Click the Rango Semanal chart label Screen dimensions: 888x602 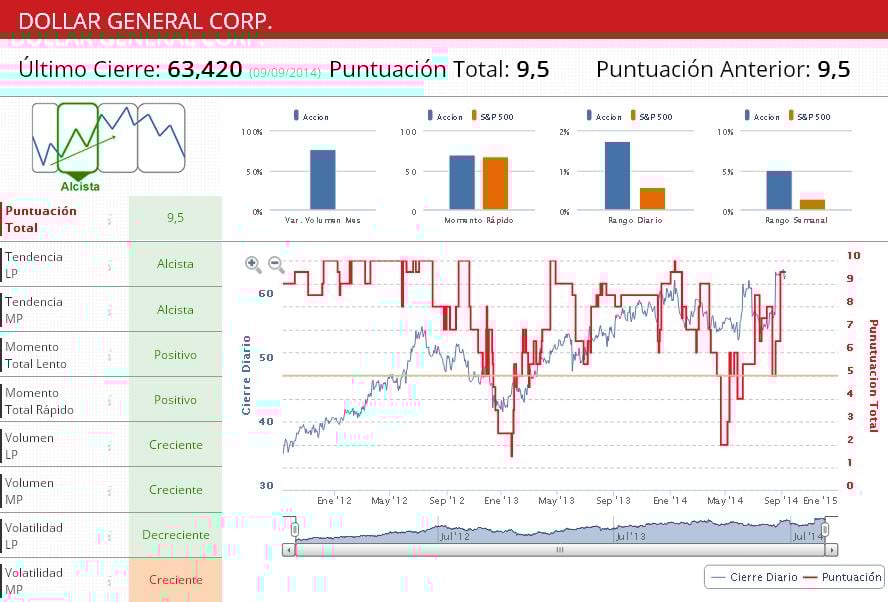click(796, 220)
